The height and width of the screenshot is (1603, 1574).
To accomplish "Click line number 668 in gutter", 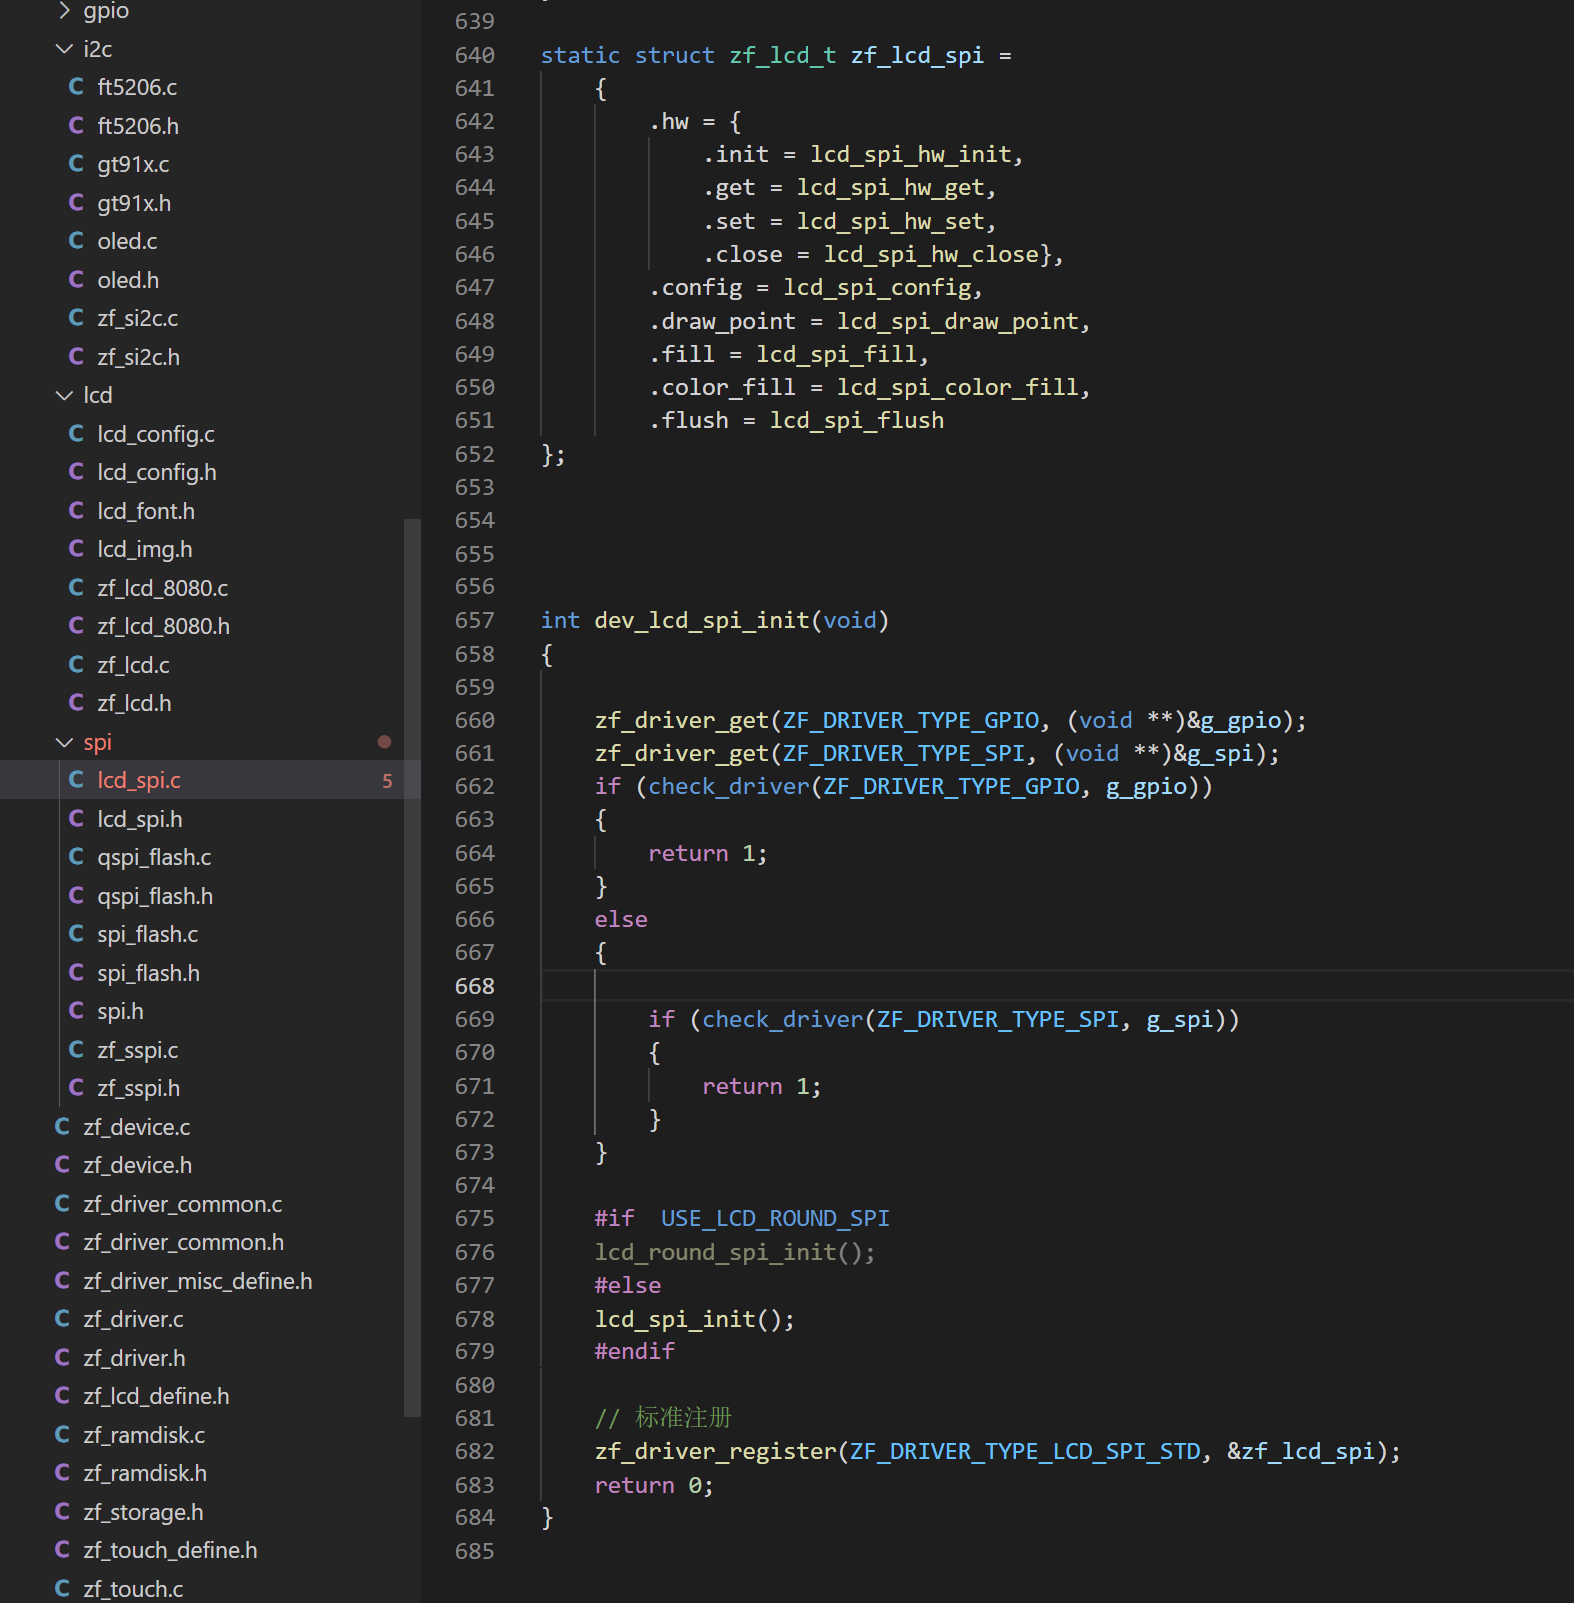I will point(475,986).
